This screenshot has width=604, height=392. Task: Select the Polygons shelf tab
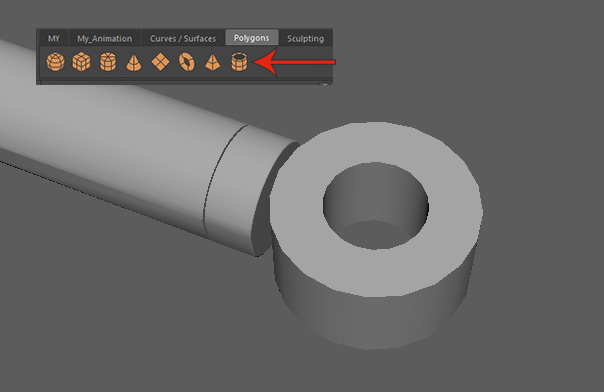[x=252, y=38]
